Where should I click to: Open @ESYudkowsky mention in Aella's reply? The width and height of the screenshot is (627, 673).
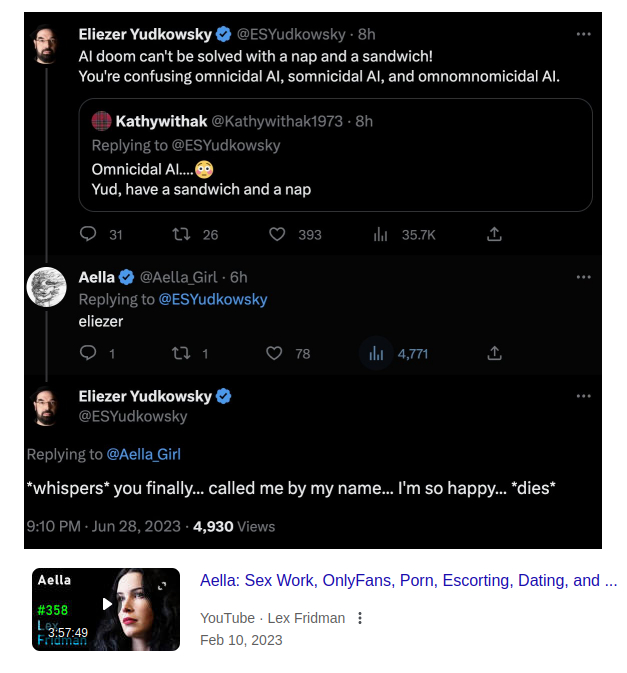[x=213, y=299]
